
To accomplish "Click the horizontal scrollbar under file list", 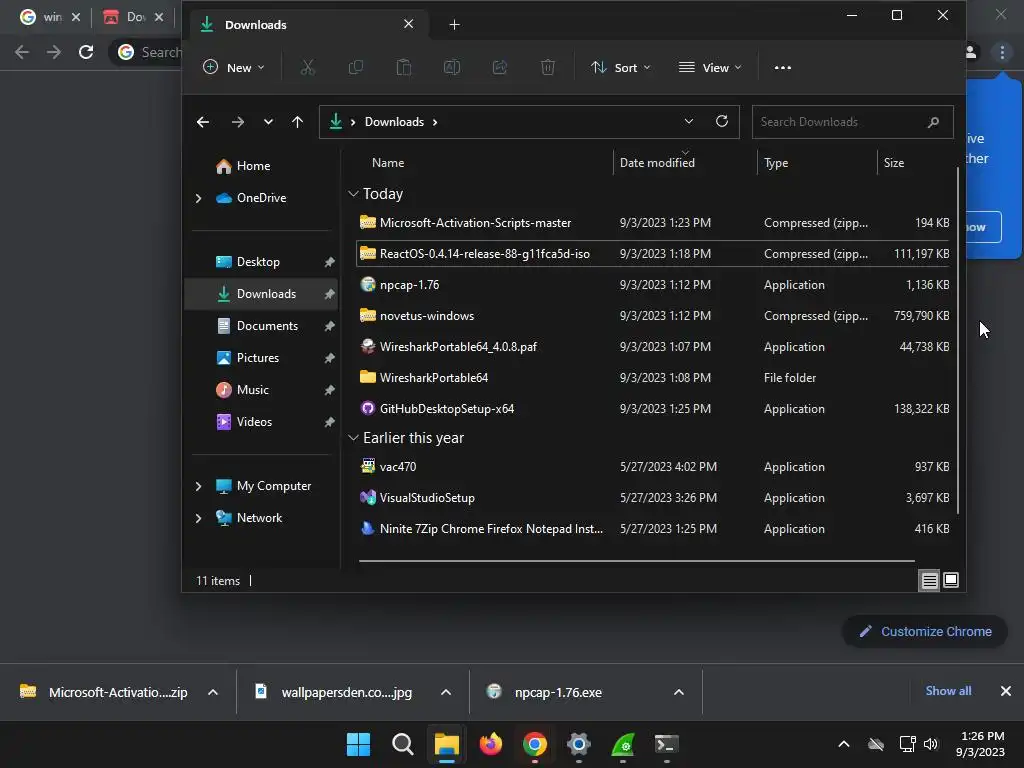I will [637, 560].
